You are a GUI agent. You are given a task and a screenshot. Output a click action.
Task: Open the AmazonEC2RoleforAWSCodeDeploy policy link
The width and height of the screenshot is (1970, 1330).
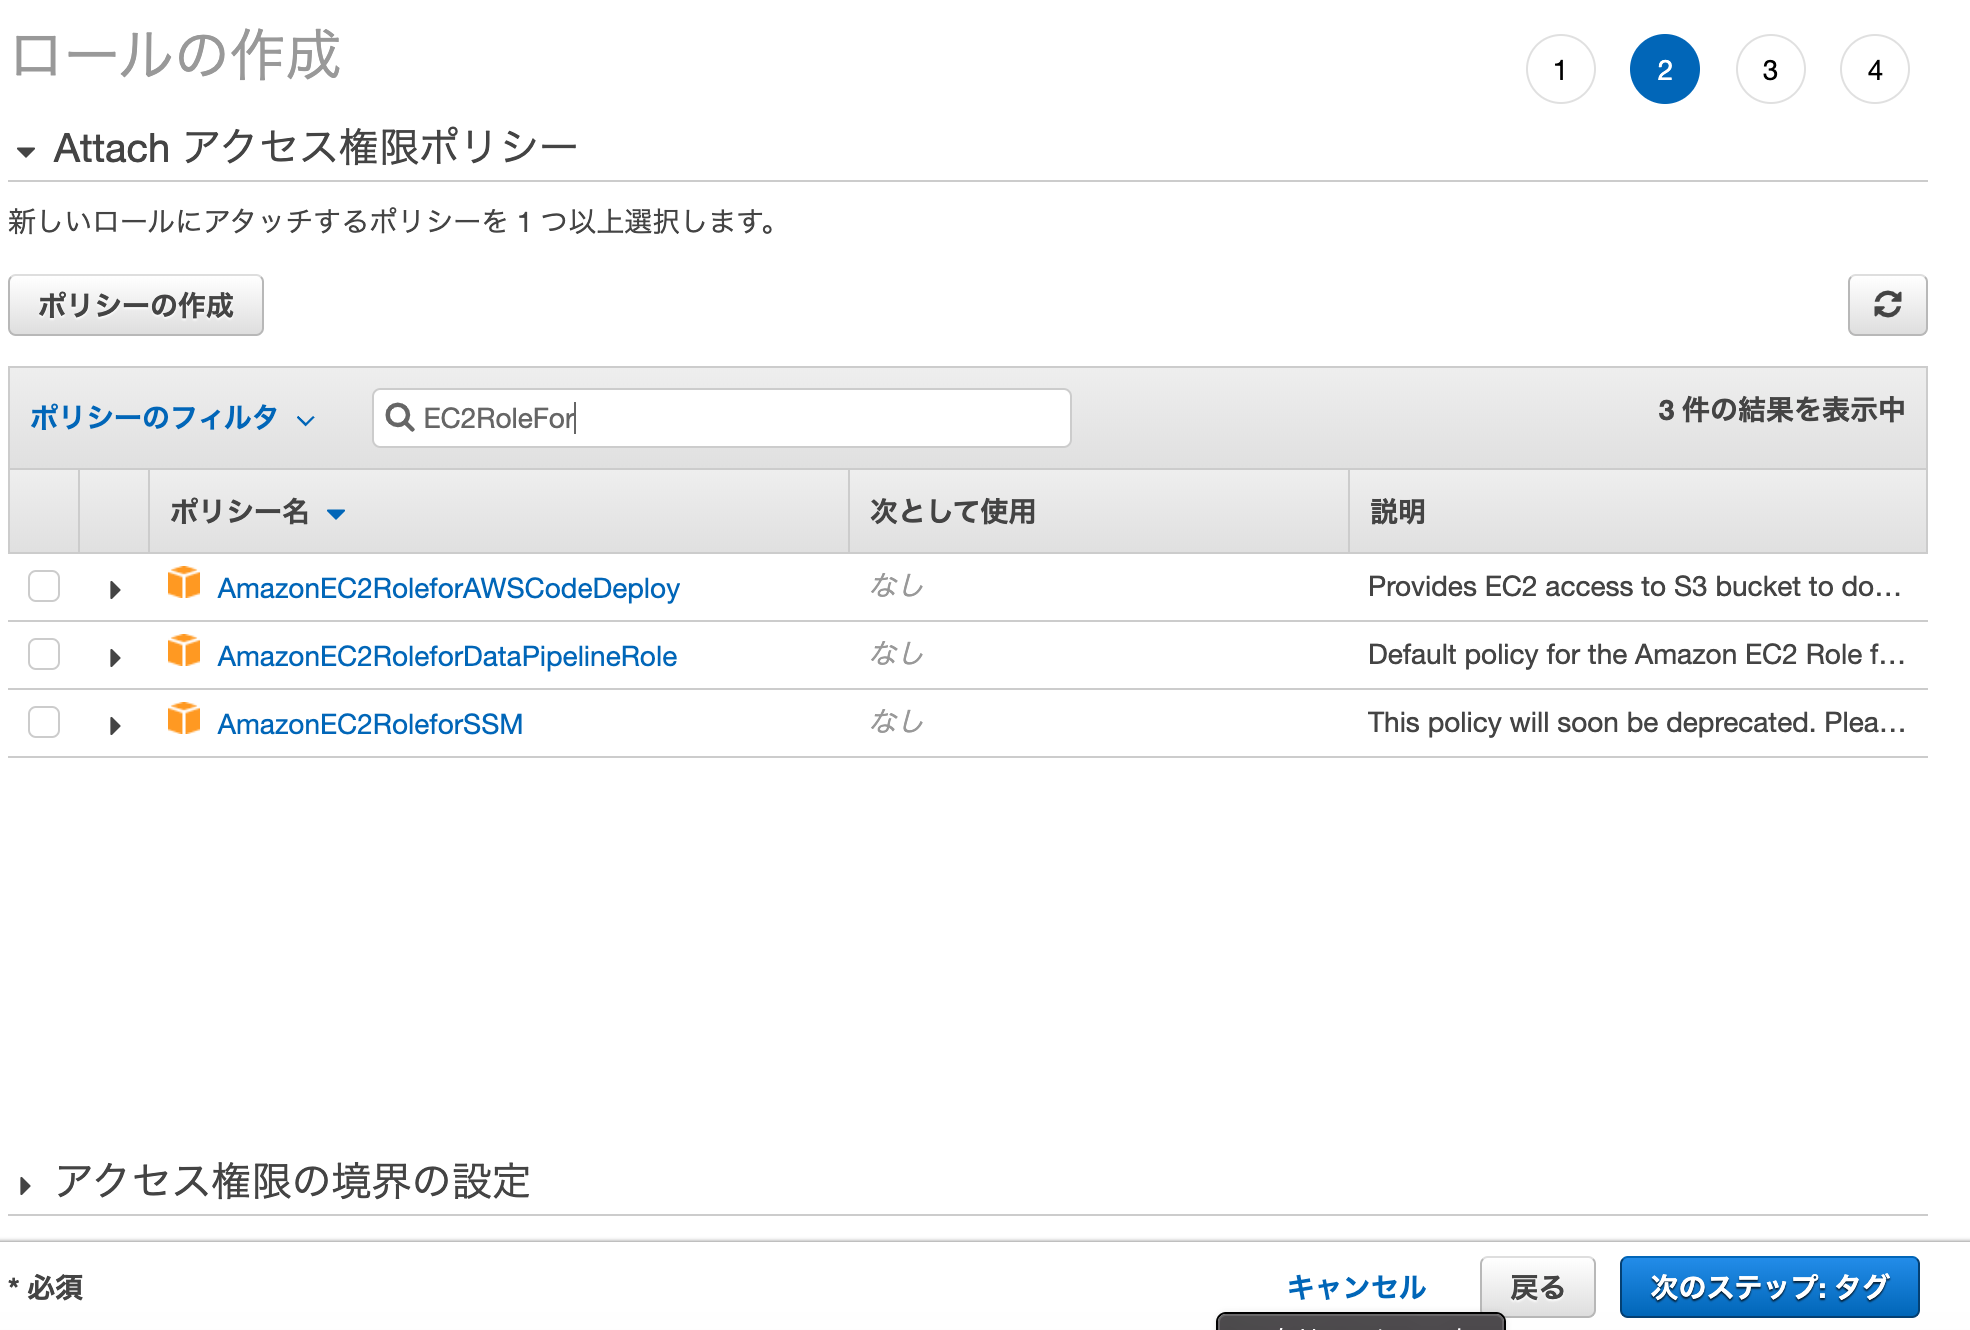pos(449,588)
